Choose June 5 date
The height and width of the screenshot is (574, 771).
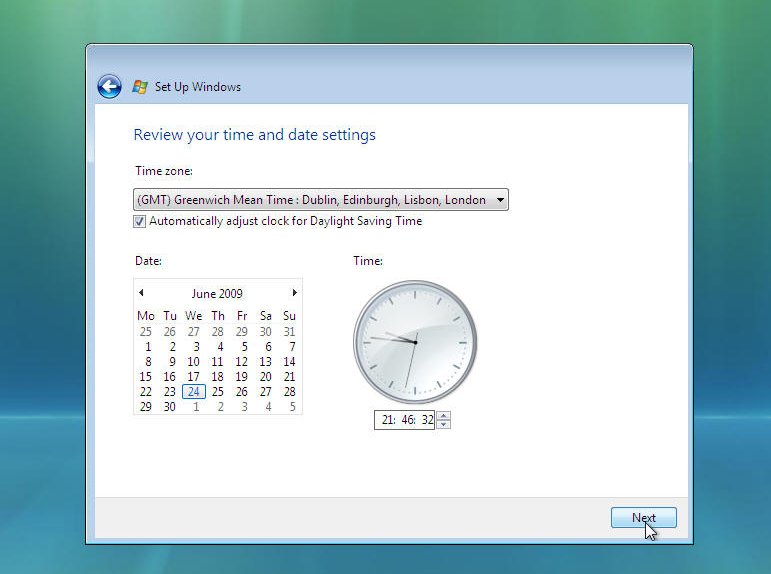click(244, 347)
